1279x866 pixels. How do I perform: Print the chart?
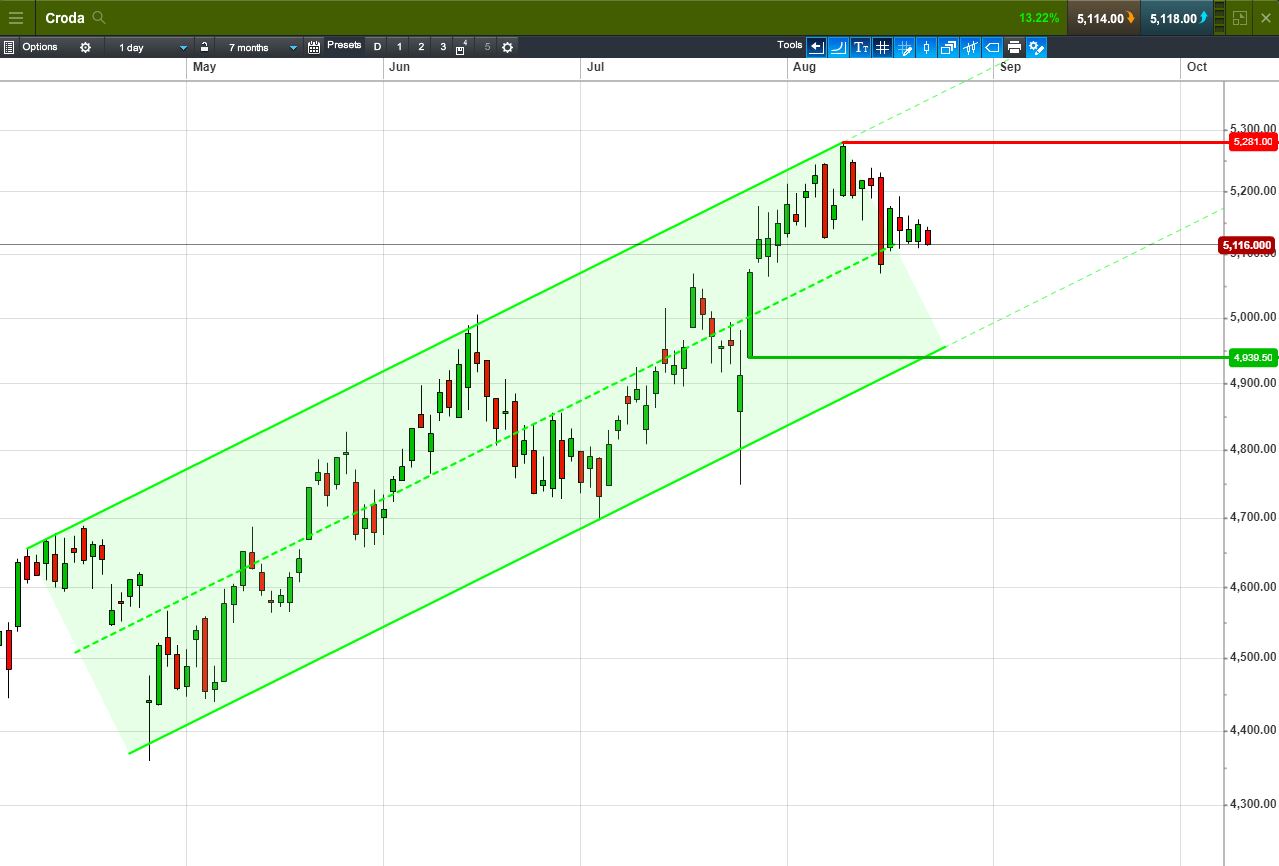tap(1014, 47)
